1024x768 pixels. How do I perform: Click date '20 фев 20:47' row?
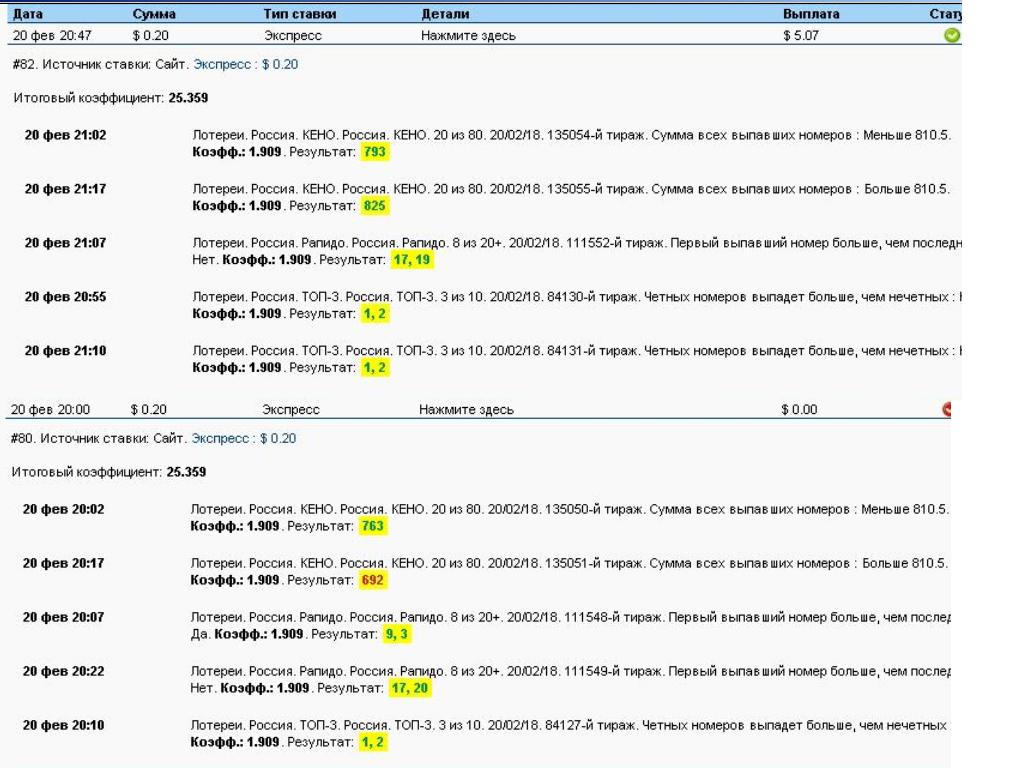pos(52,36)
